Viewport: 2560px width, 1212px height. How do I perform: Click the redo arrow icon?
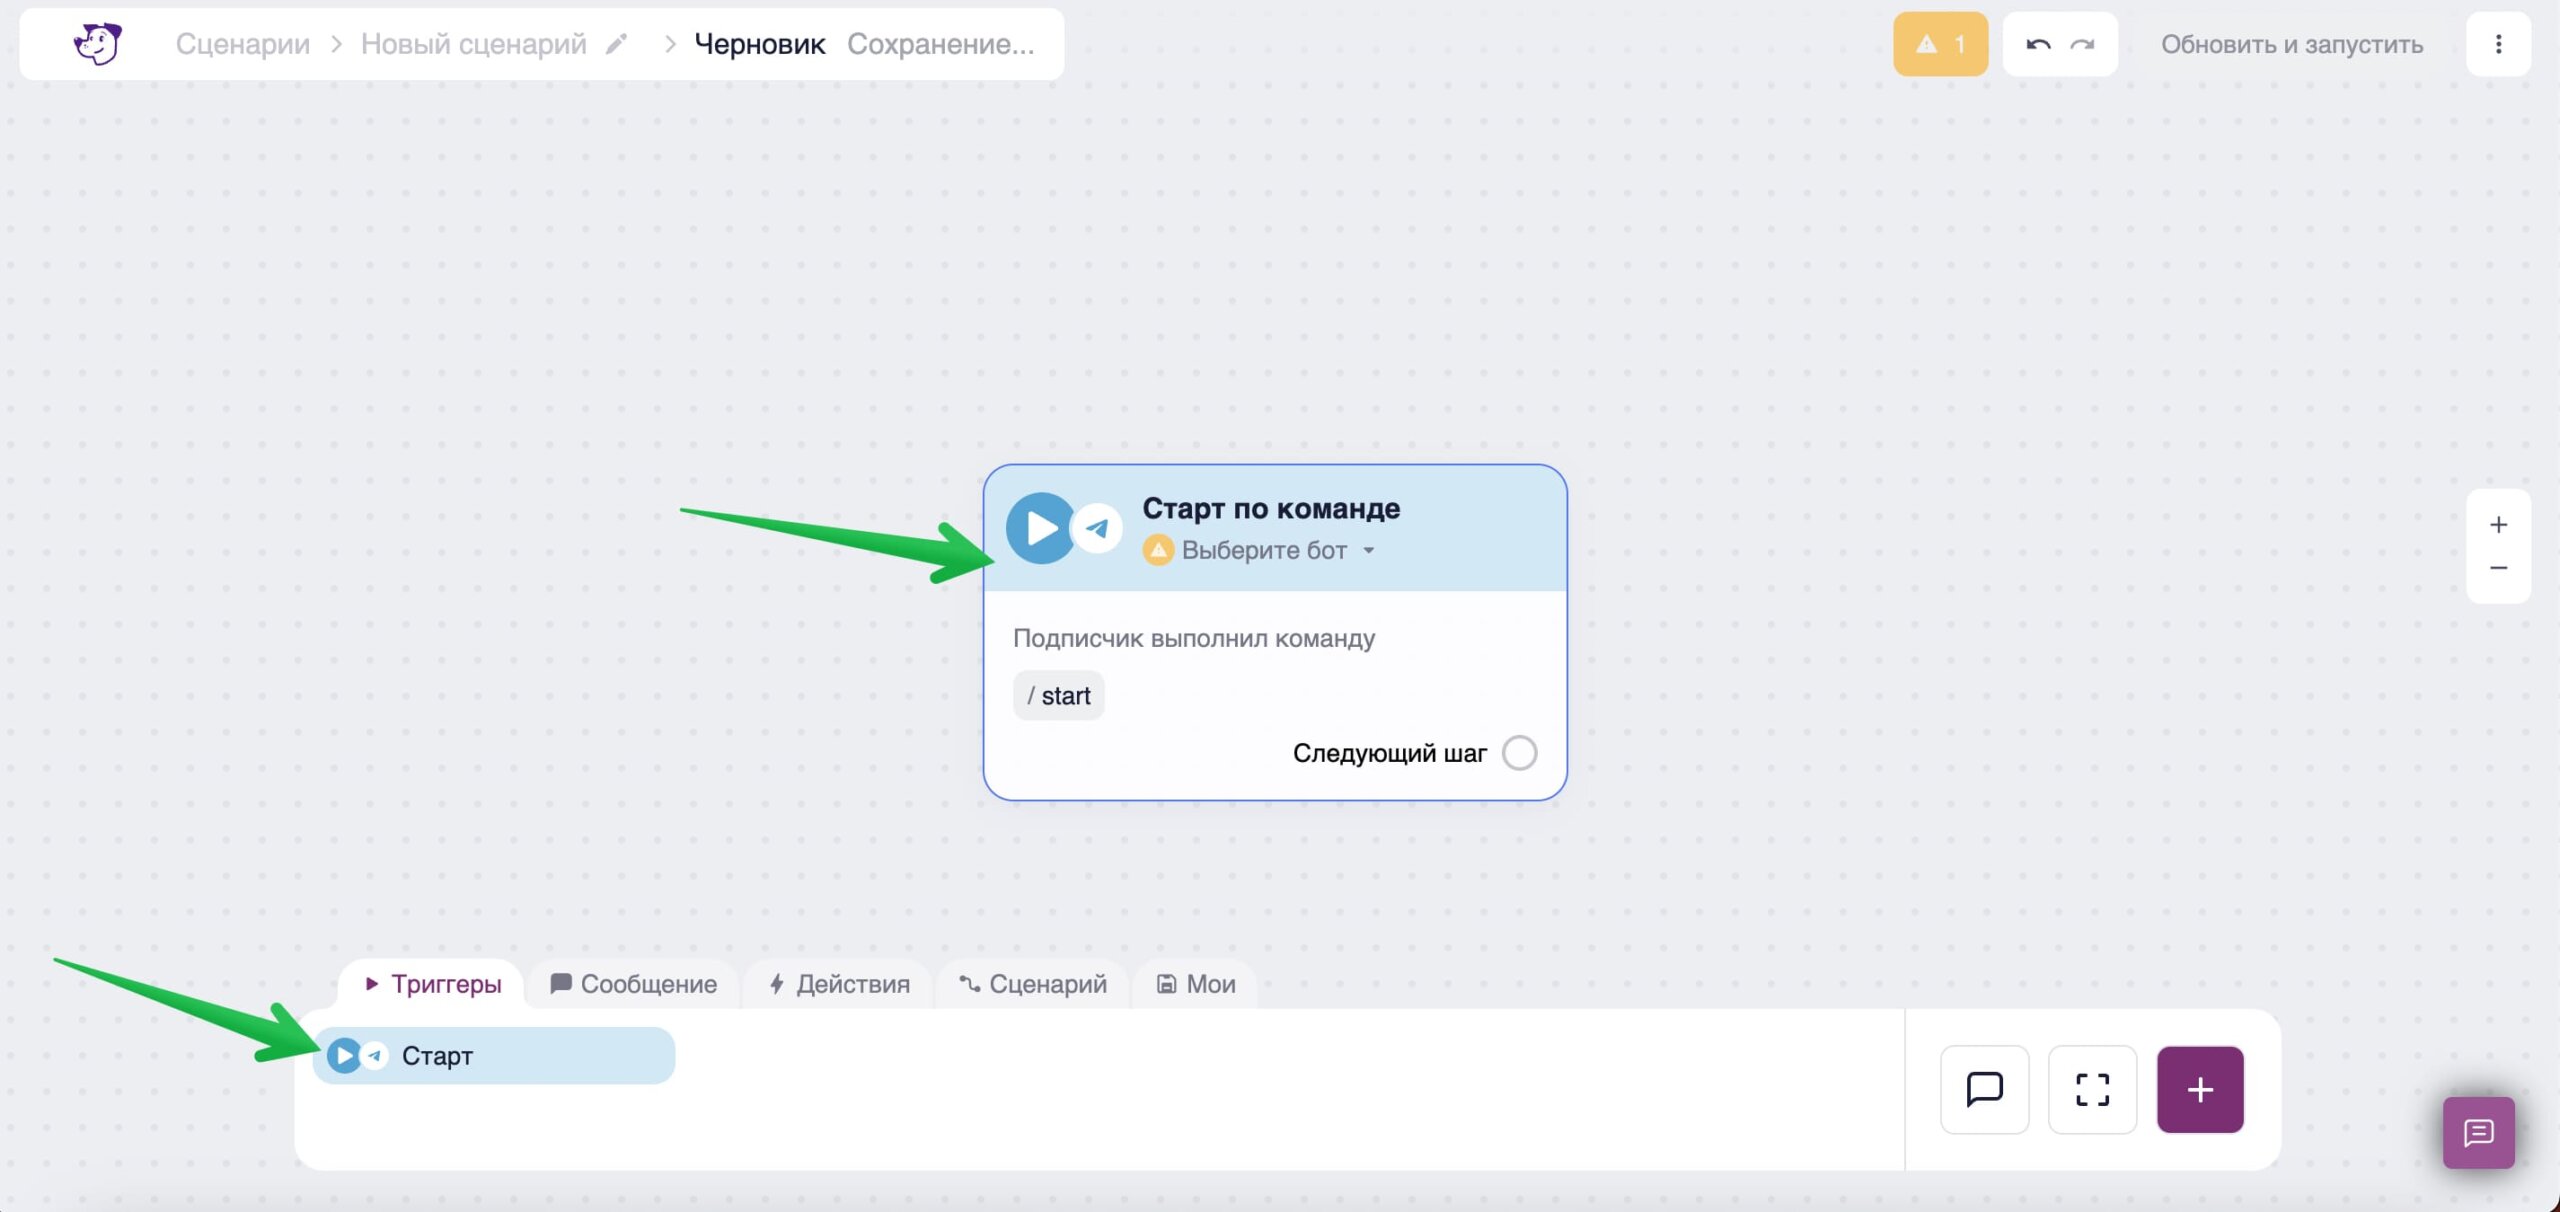point(2082,44)
